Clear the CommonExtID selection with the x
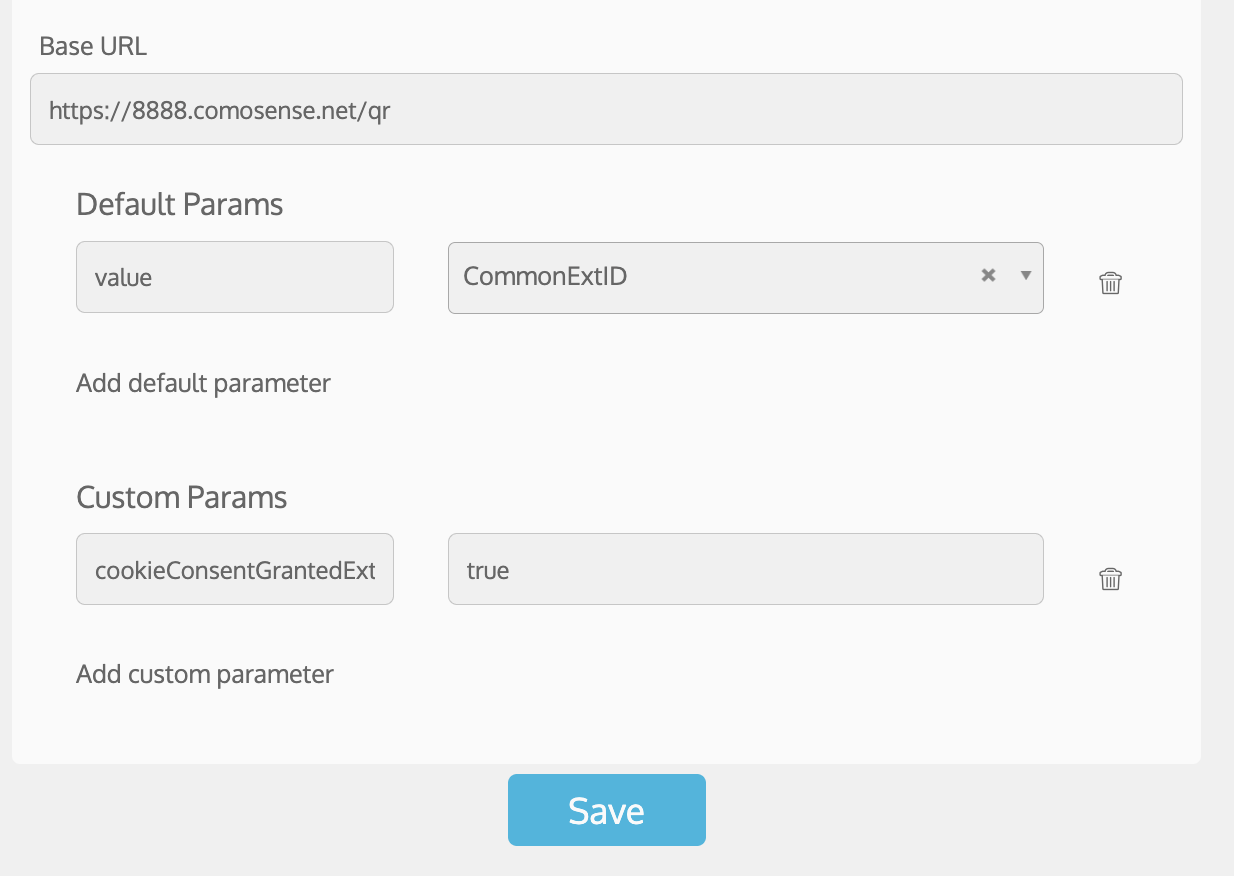 click(988, 275)
